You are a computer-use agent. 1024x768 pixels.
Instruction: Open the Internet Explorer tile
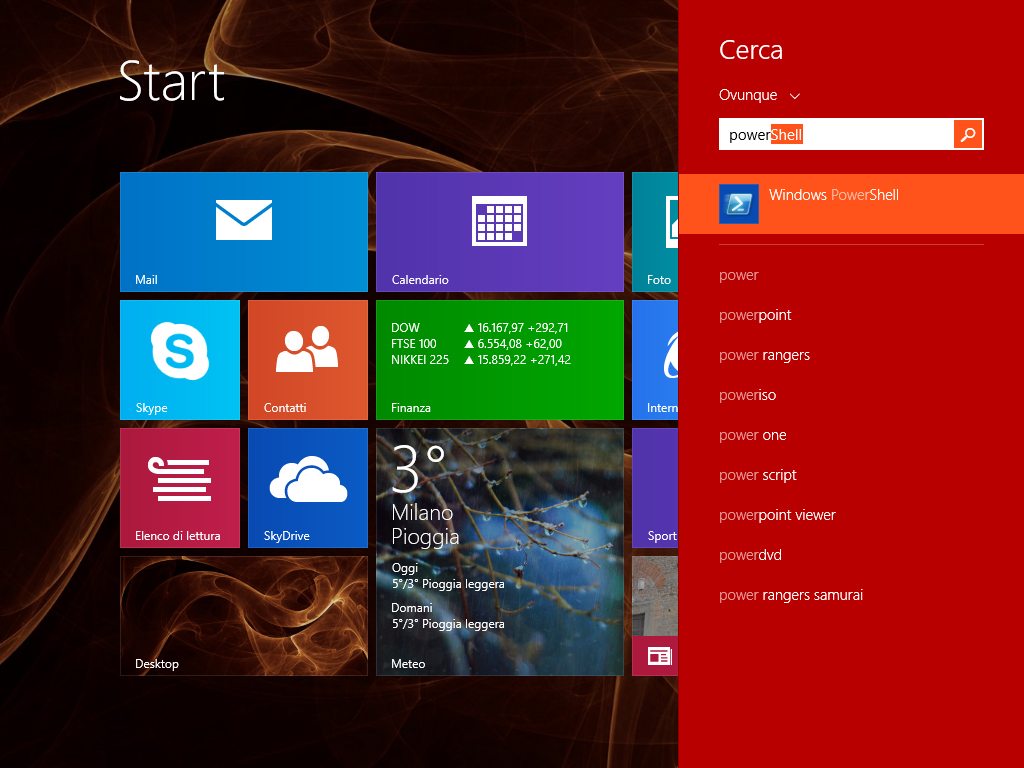click(x=656, y=359)
